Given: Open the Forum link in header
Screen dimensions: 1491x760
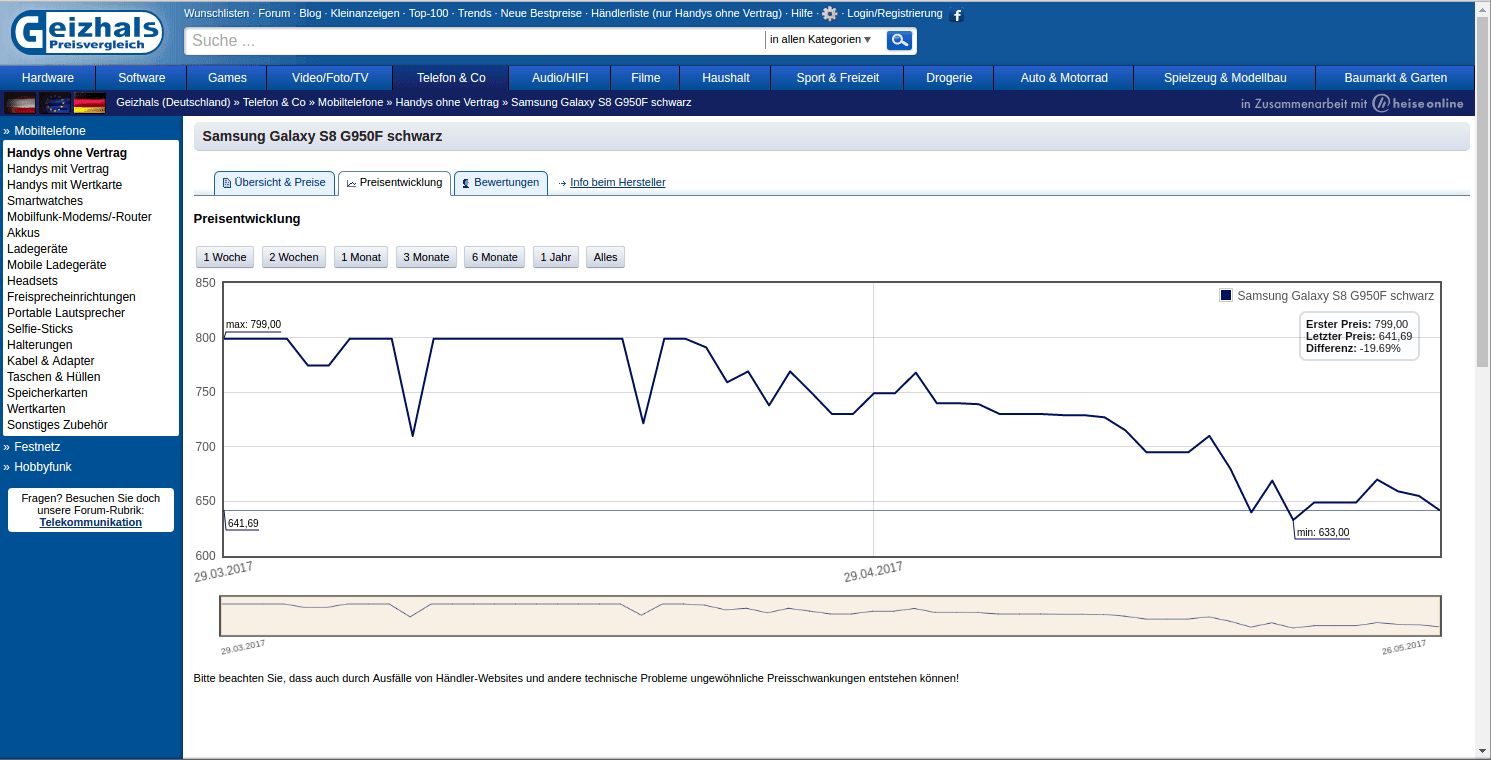Looking at the screenshot, I should [274, 14].
